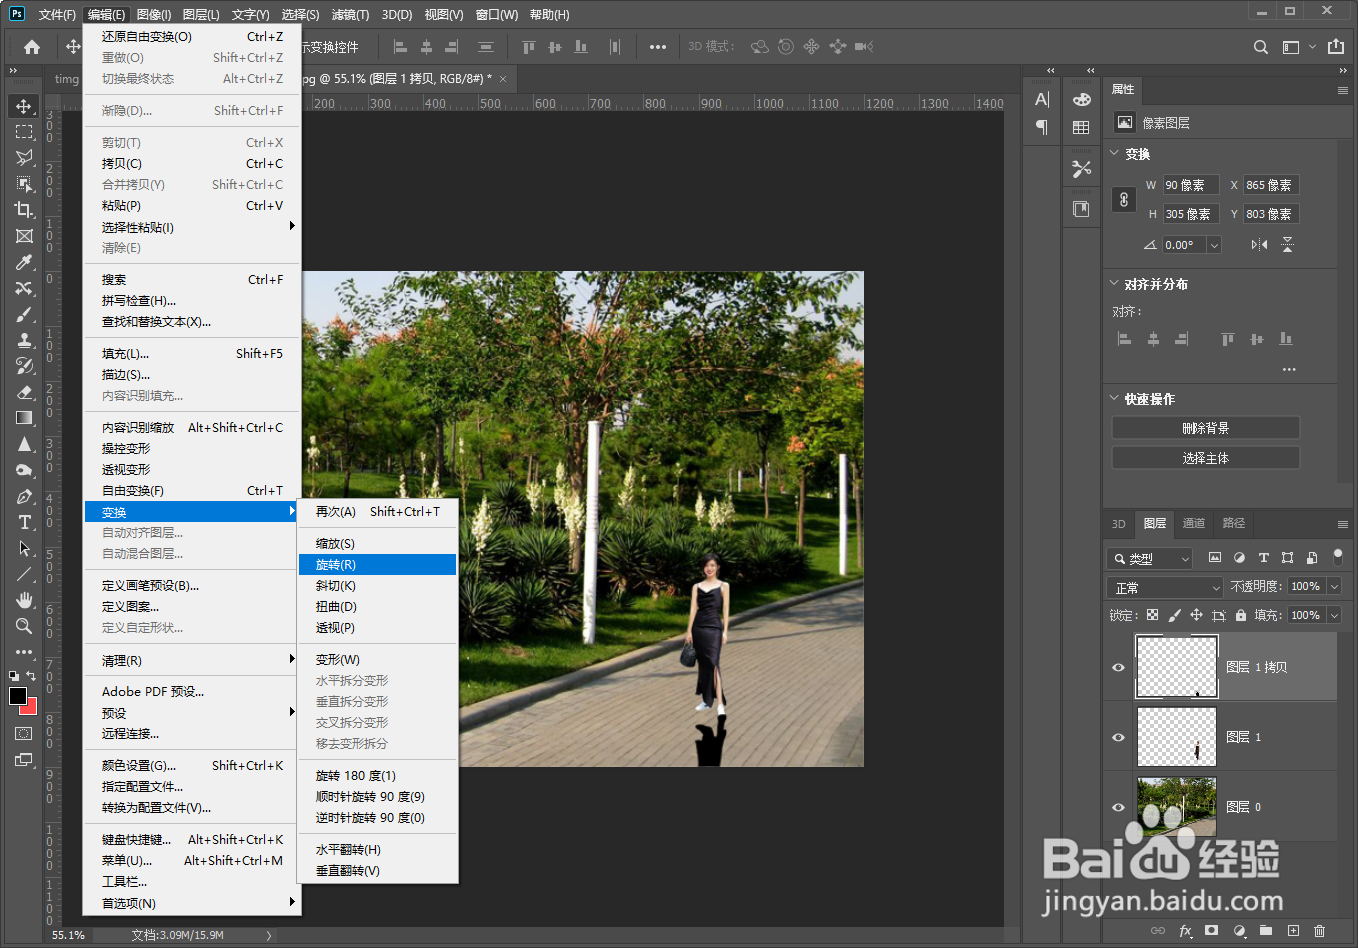Open rotation angle dropdown in Properties

tap(1214, 245)
